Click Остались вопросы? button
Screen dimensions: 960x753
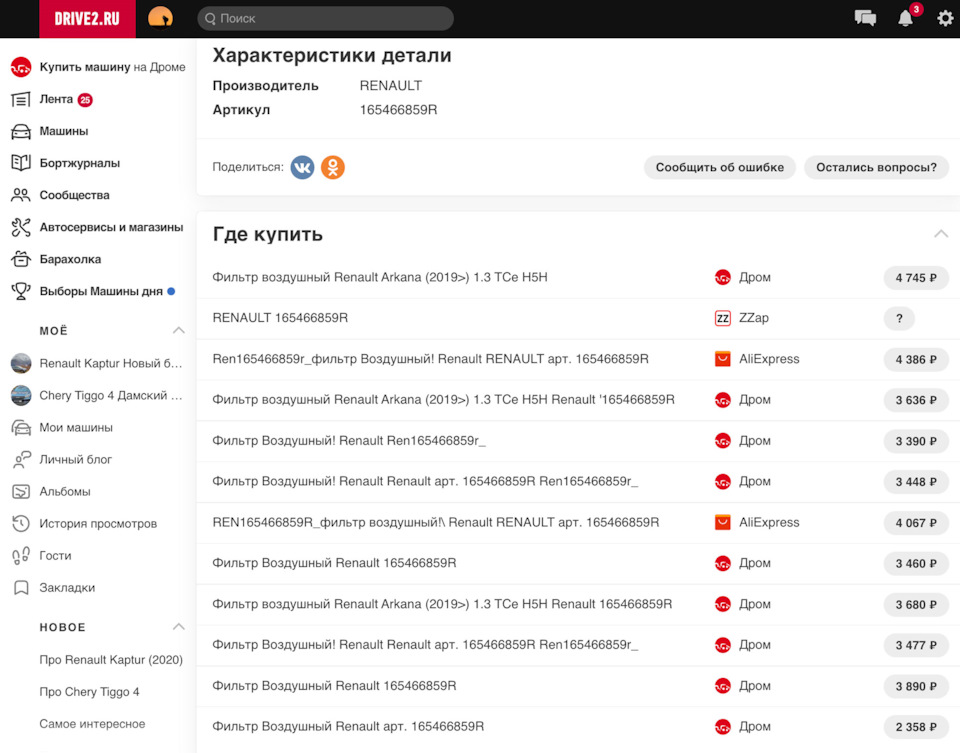tap(876, 167)
